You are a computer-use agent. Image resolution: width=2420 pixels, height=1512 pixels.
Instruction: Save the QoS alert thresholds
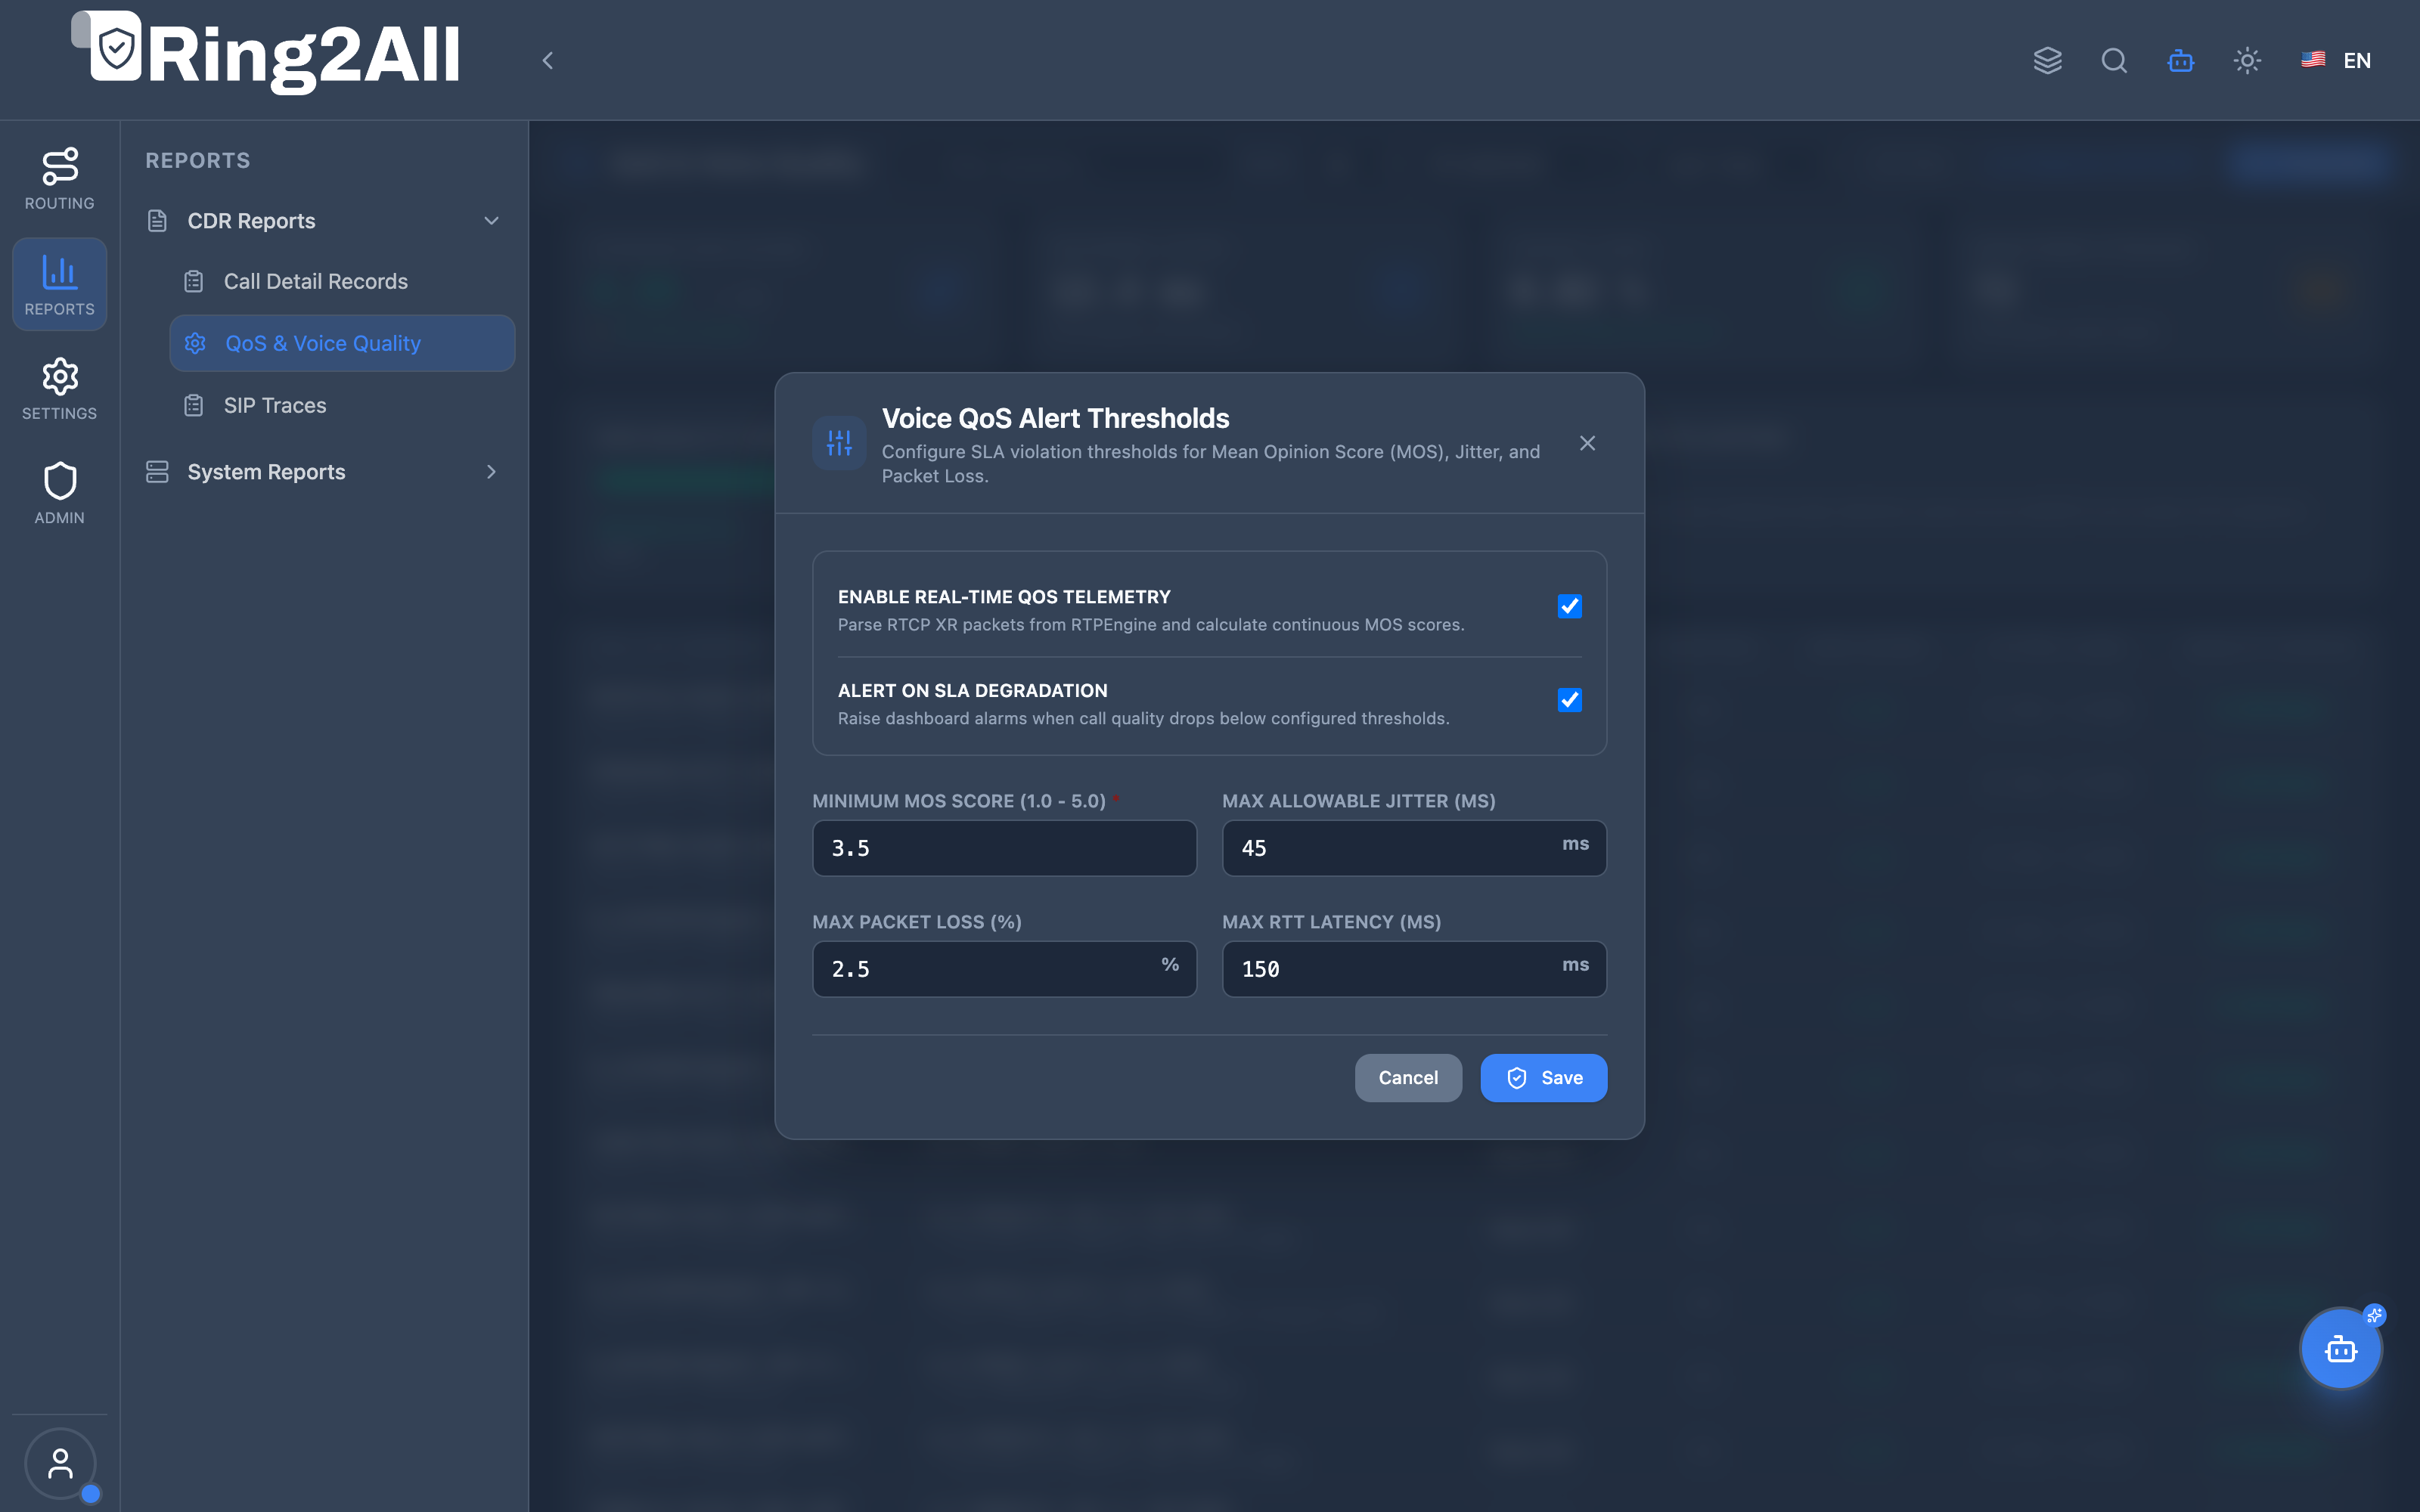pyautogui.click(x=1543, y=1078)
